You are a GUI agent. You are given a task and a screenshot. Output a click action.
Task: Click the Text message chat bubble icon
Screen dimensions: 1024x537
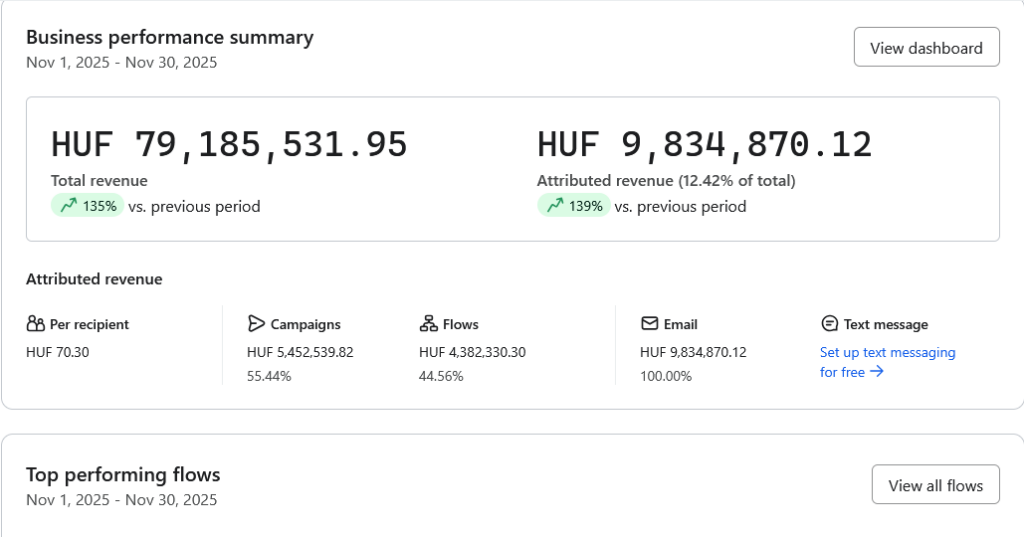[x=829, y=324]
